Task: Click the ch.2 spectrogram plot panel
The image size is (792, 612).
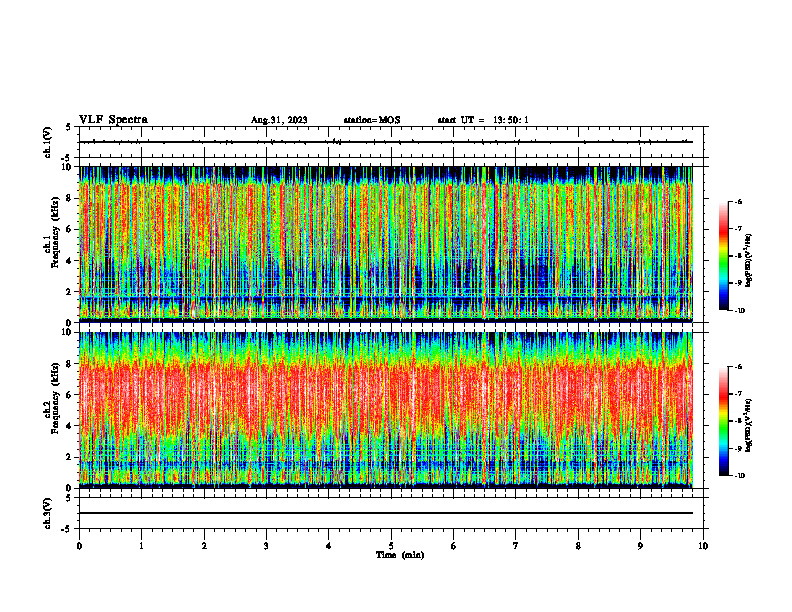Action: 386,410
